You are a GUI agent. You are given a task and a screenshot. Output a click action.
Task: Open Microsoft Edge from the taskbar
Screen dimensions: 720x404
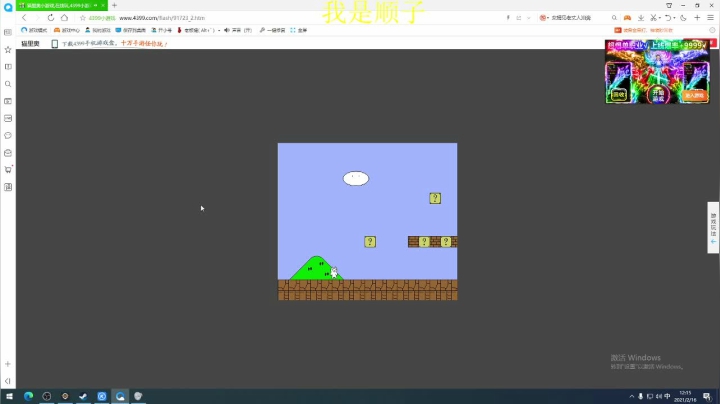coord(28,396)
